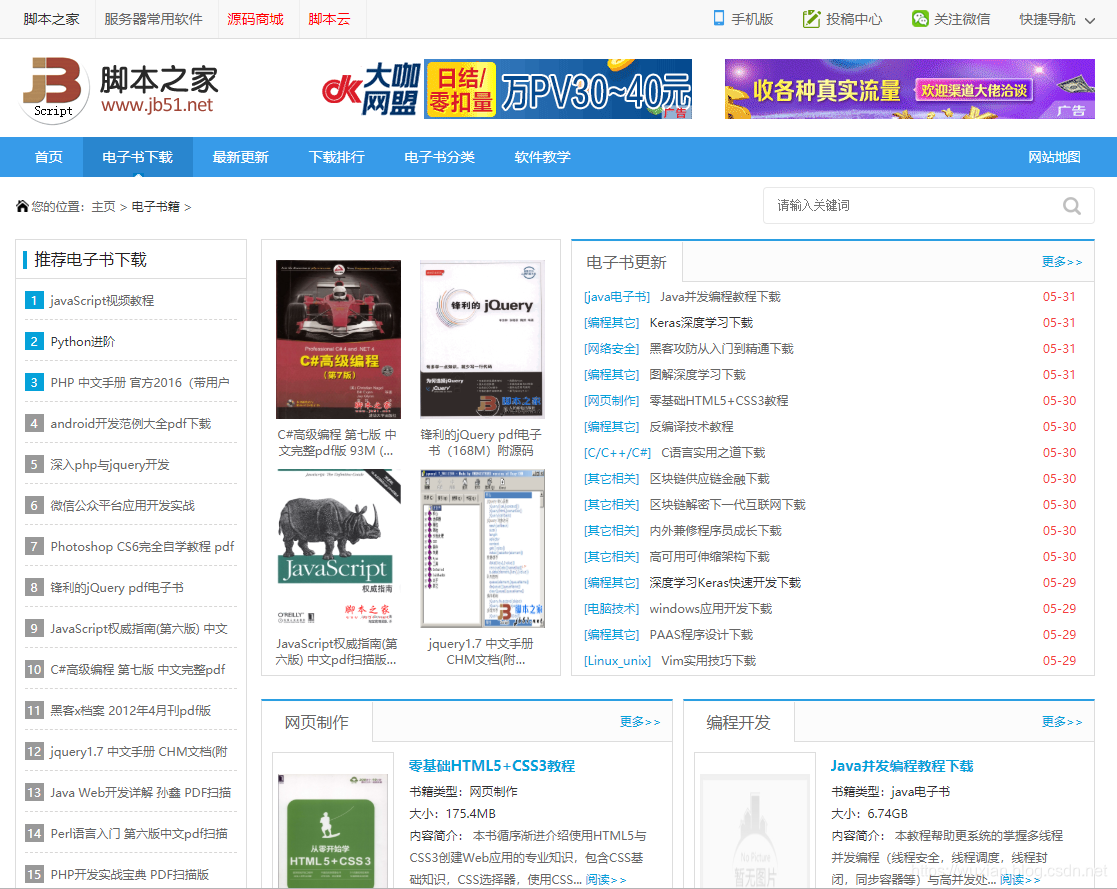Open the 软件教学 navigation tab
This screenshot has height=889, width=1117.
542,157
